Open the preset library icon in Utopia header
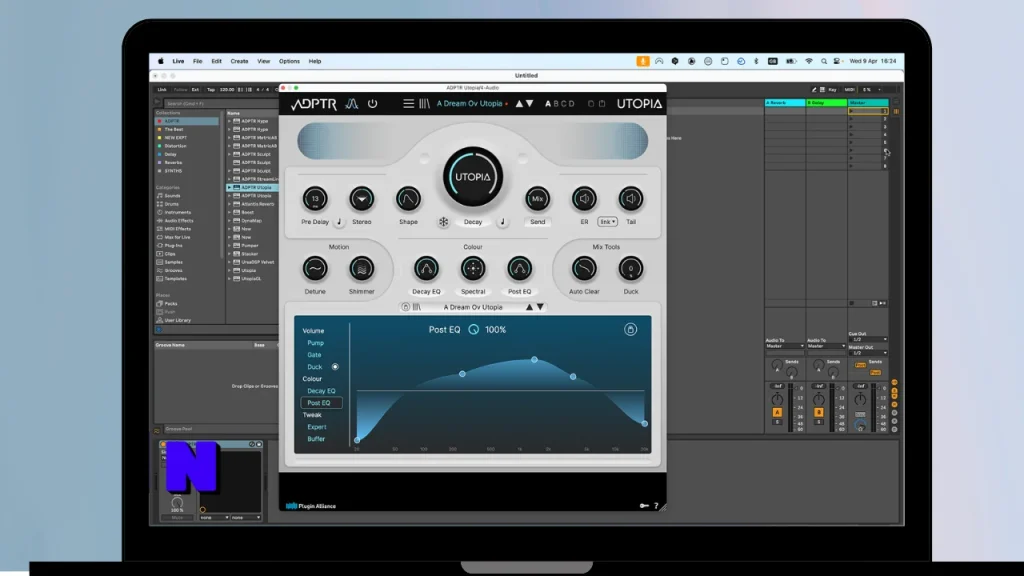The image size is (1024, 576). pyautogui.click(x=424, y=103)
